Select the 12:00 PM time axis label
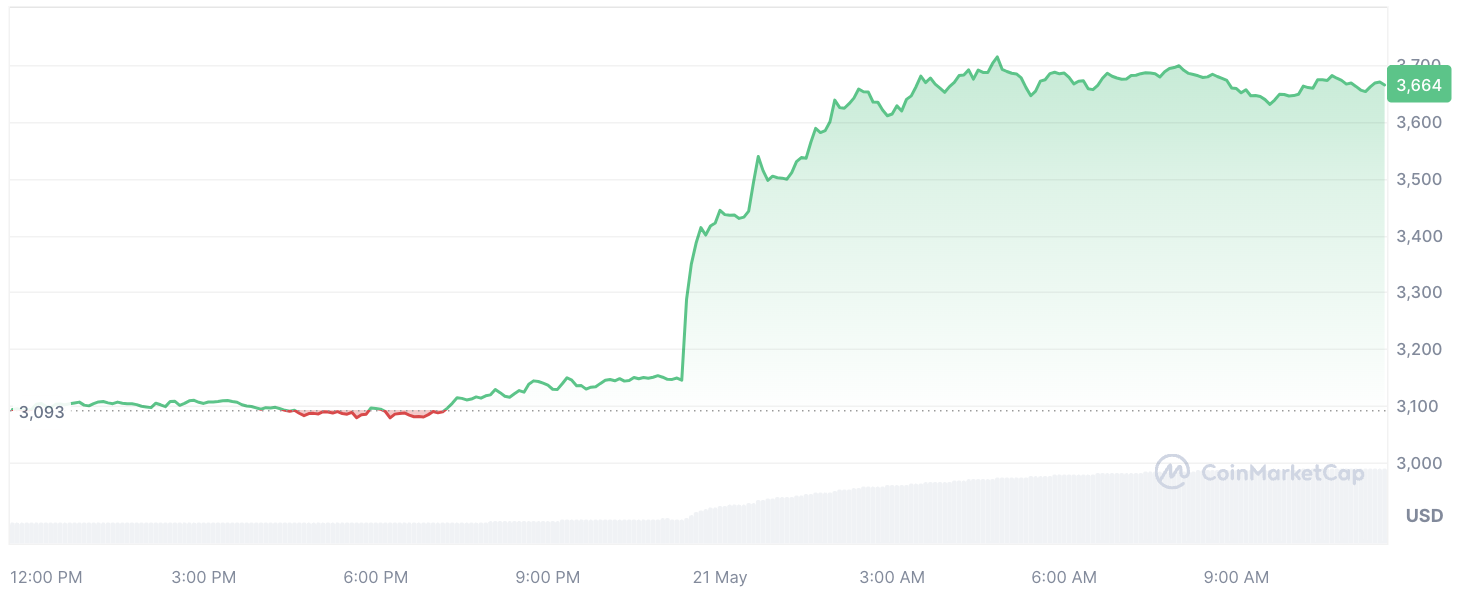 pyautogui.click(x=46, y=578)
